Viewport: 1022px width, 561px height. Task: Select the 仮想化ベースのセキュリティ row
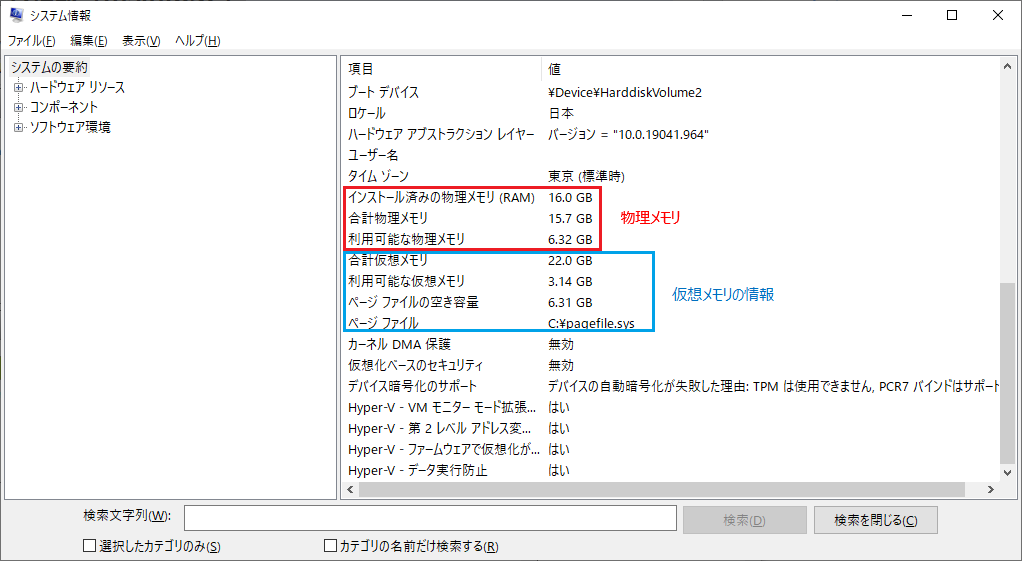click(671, 365)
